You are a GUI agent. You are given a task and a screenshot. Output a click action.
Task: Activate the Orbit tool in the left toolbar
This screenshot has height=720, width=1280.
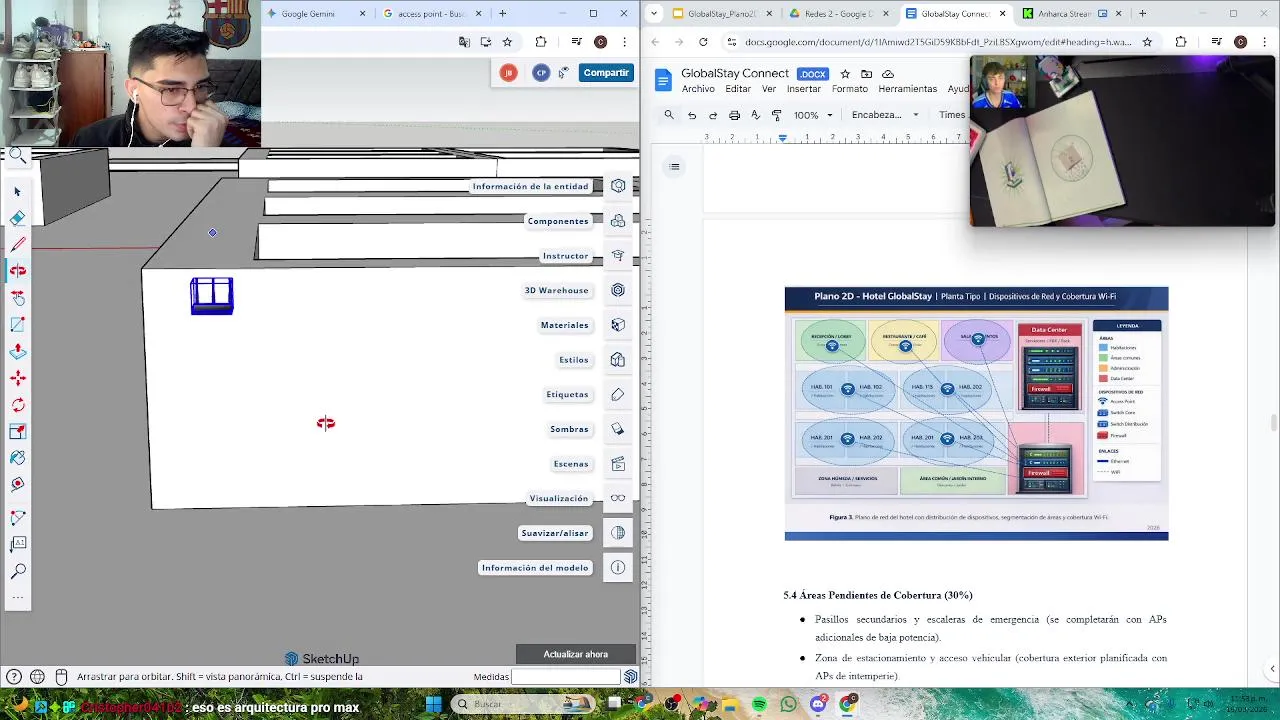coord(17,271)
